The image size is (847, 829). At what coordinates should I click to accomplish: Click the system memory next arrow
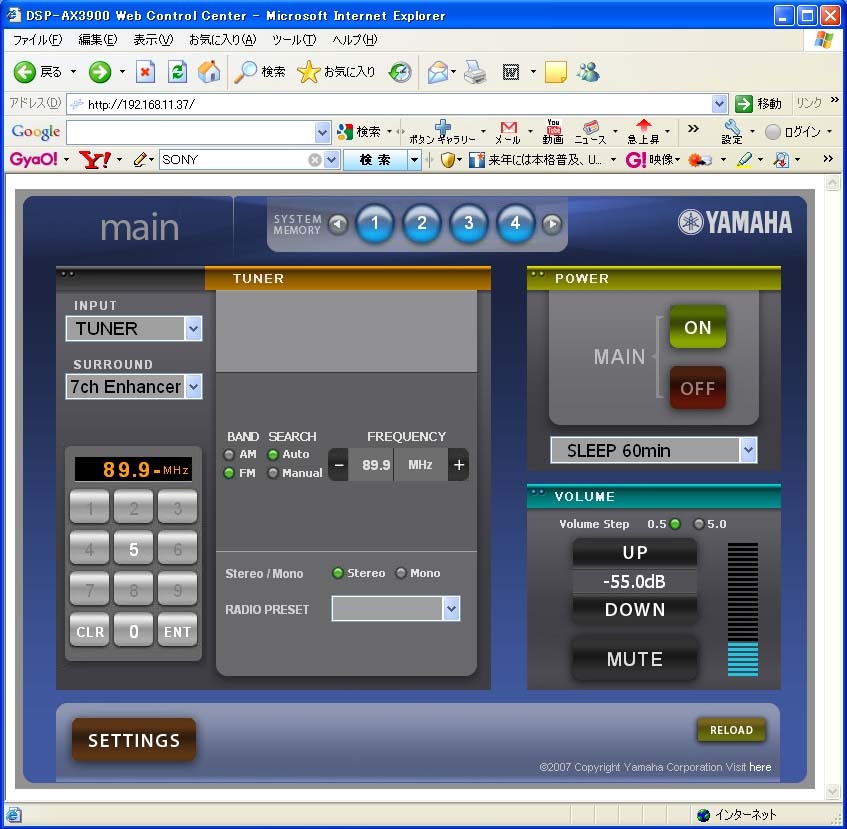[552, 224]
